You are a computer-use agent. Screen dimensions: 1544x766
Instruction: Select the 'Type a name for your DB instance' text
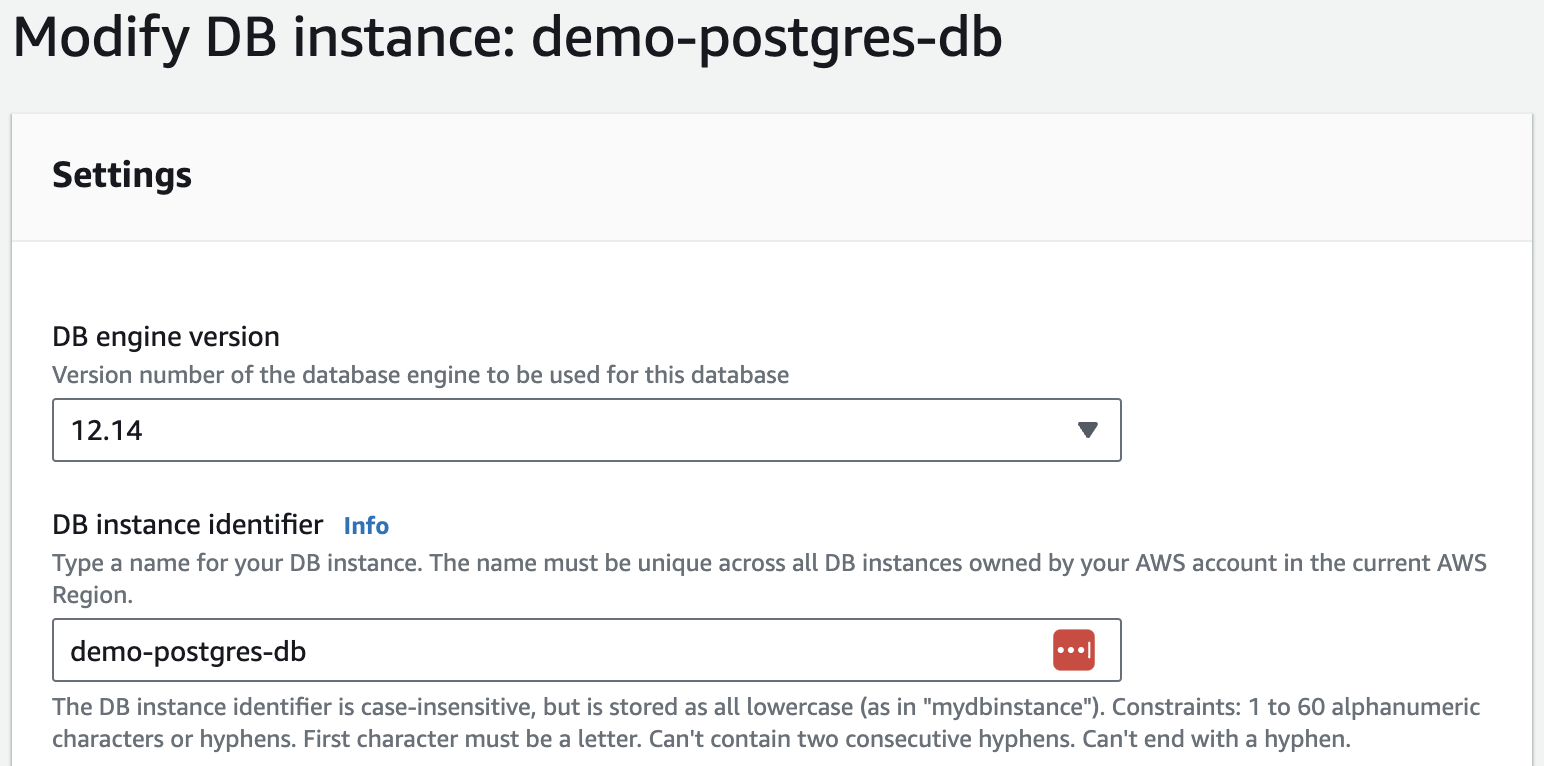(769, 578)
